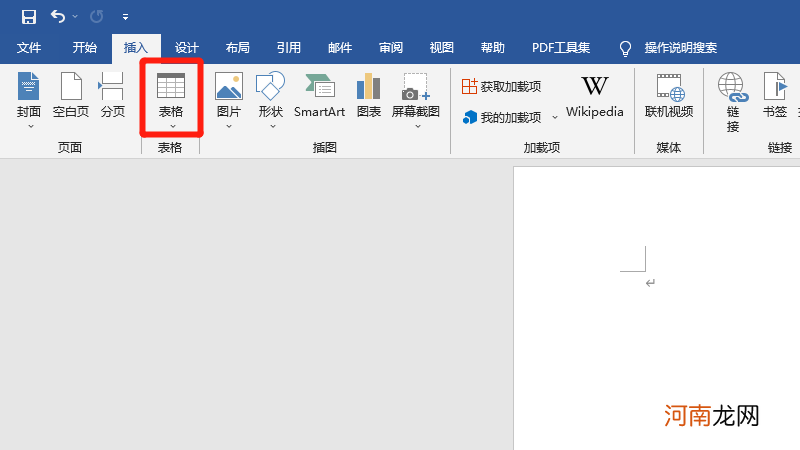This screenshot has width=800, height=450.
Task: Insert a 封面 cover page
Action: 29,94
